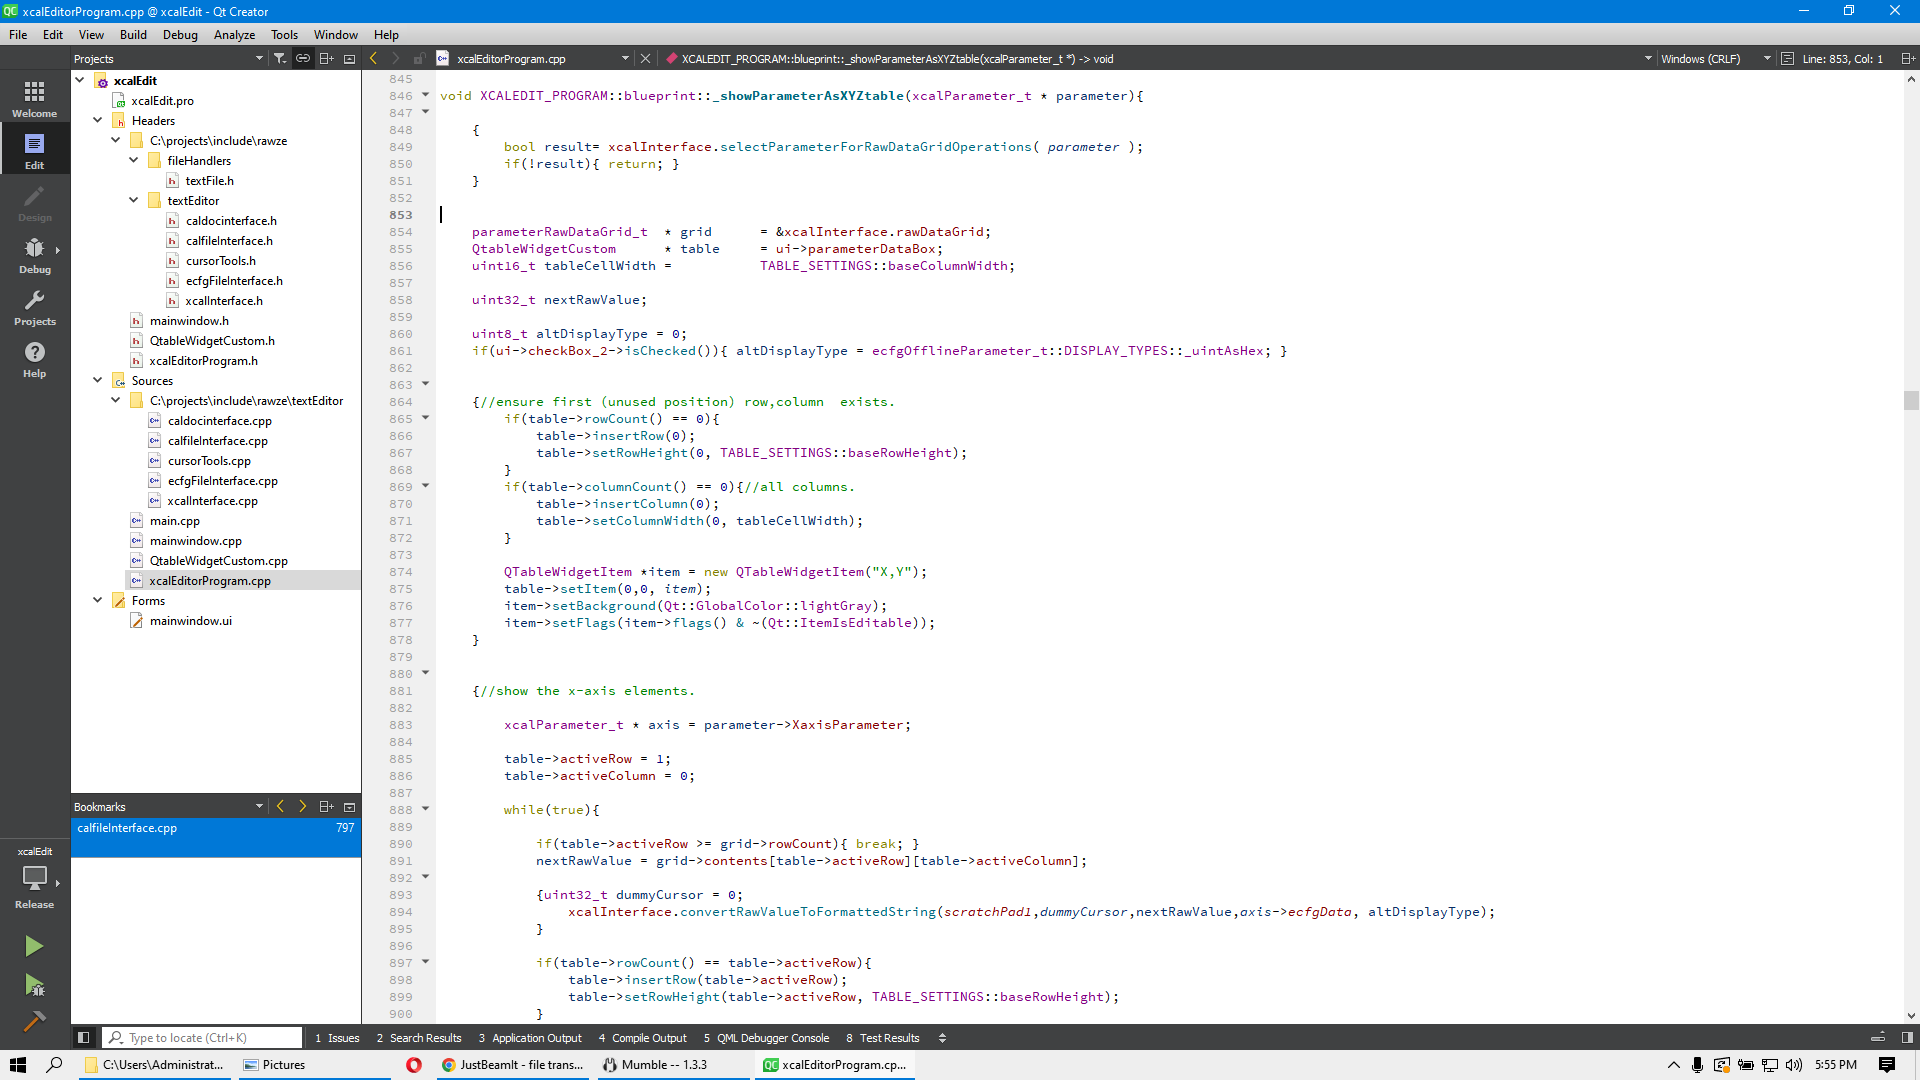The width and height of the screenshot is (1920, 1080).
Task: Open the File menu
Action: pyautogui.click(x=18, y=34)
